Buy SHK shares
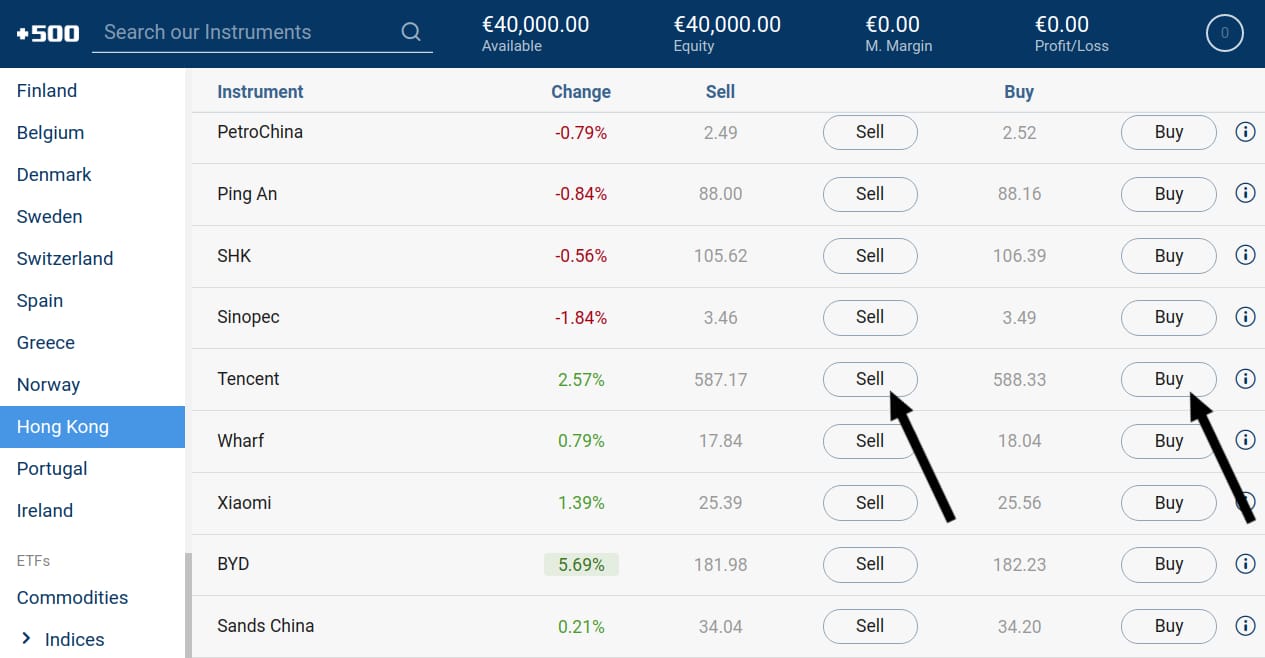The width and height of the screenshot is (1265, 658). (x=1169, y=256)
